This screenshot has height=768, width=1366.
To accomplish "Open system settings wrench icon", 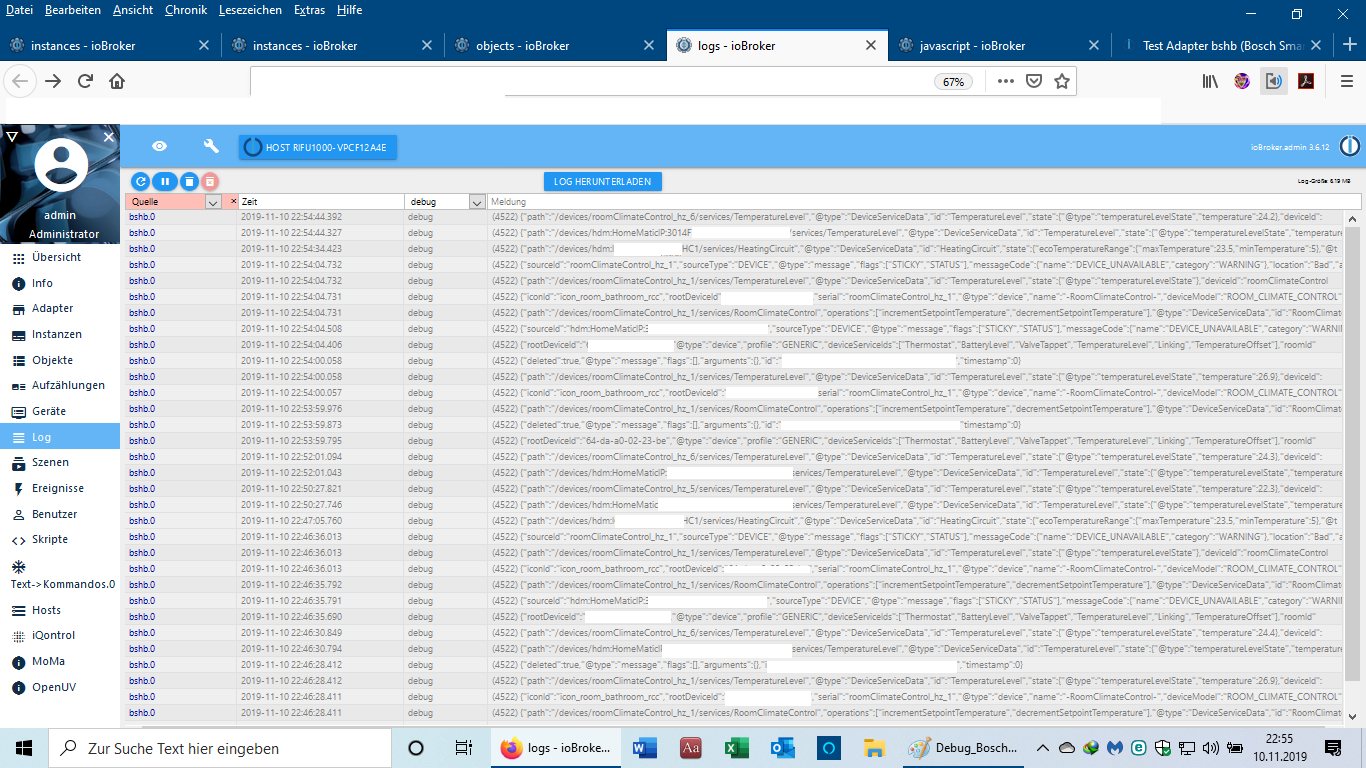I will [211, 147].
